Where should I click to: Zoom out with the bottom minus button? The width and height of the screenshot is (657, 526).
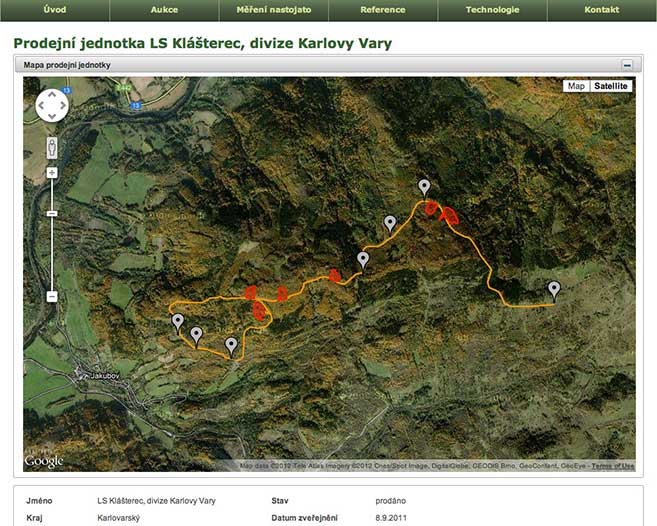pyautogui.click(x=51, y=296)
